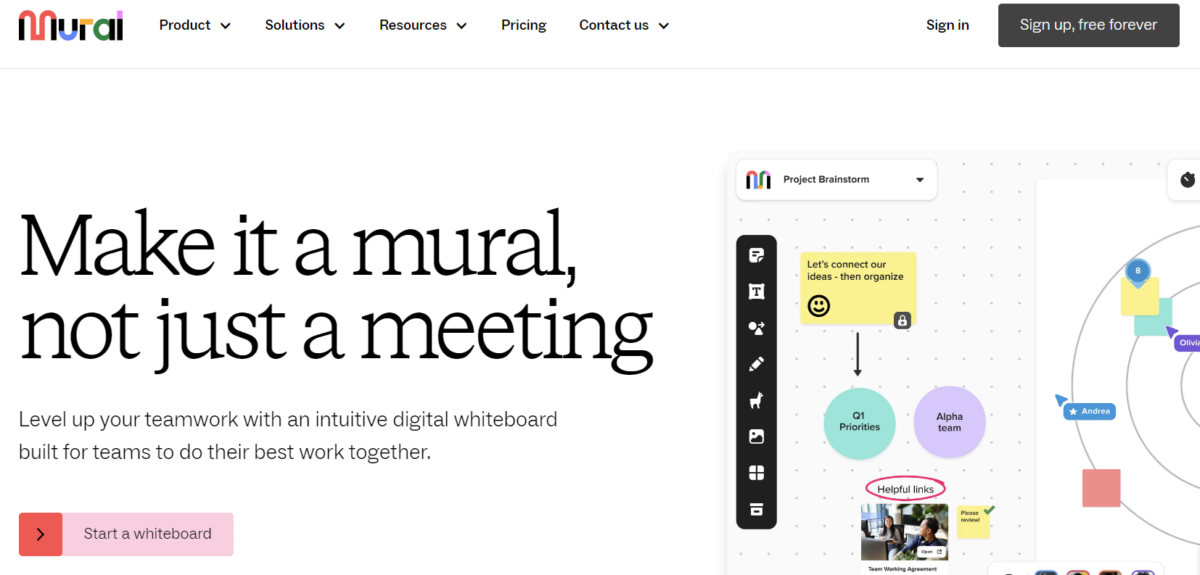The width and height of the screenshot is (1200, 575).
Task: Click the Alpha team purple circle
Action: [949, 422]
